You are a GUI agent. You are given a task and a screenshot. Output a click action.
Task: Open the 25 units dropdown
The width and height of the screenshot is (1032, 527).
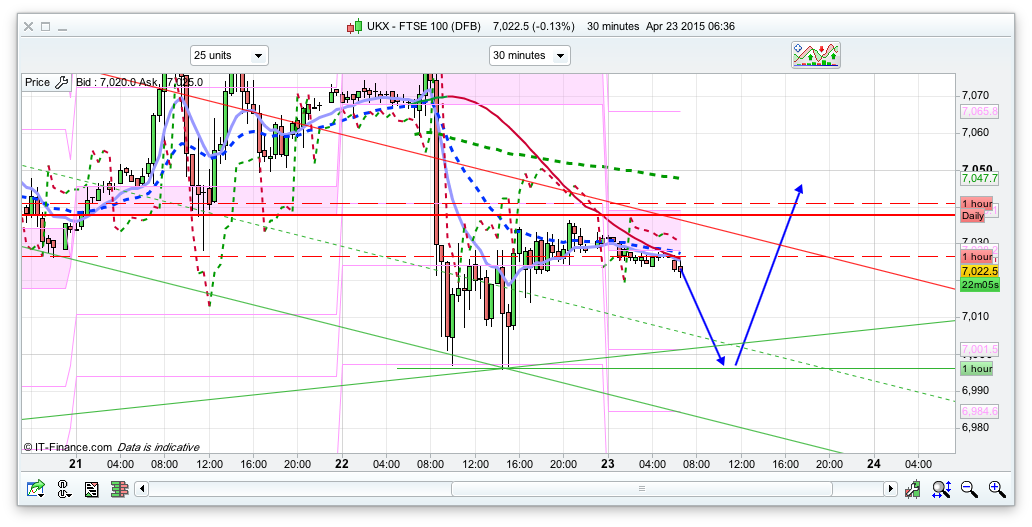coord(229,56)
